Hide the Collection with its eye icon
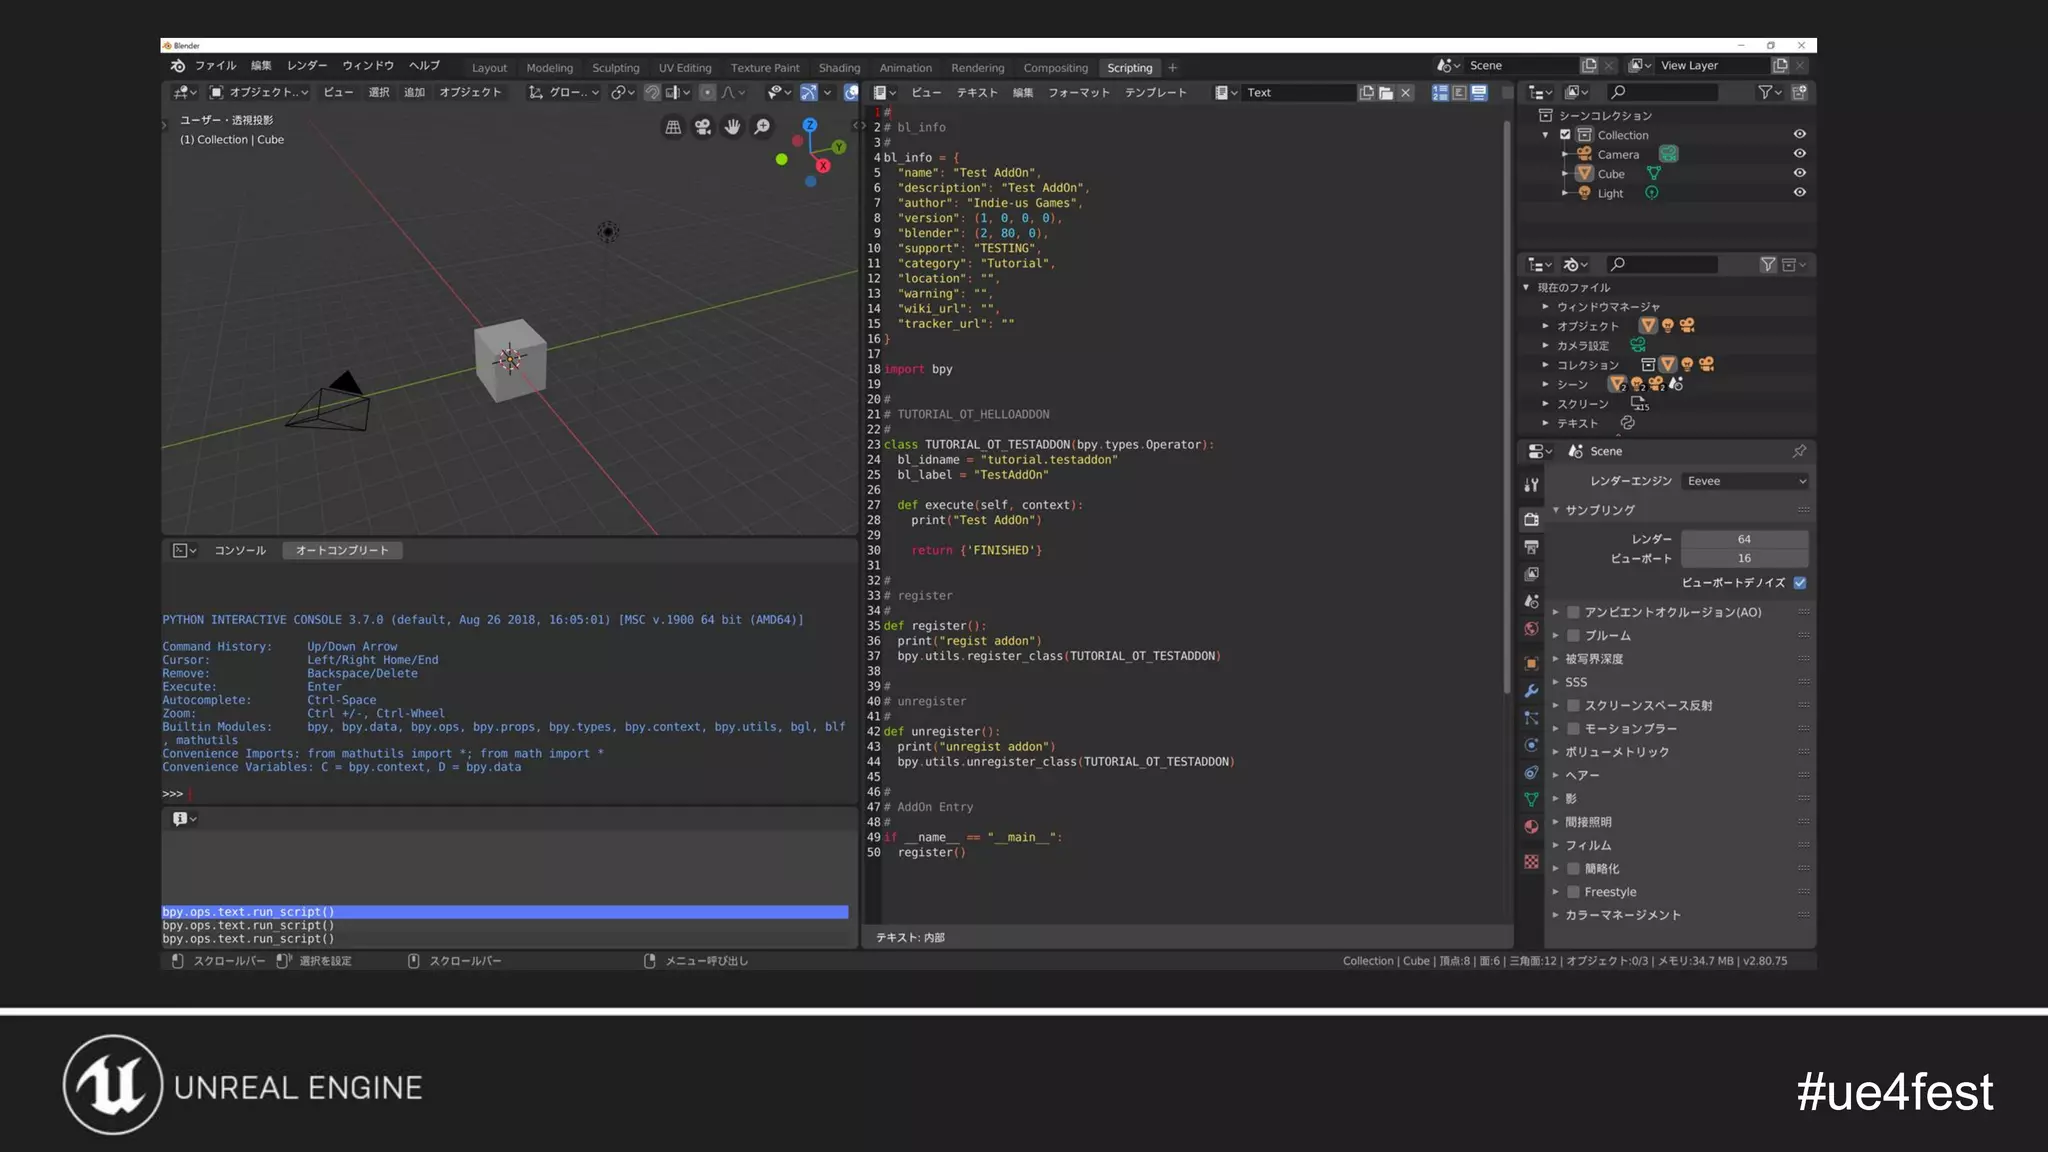Screen dimensions: 2048x1152 (x=1800, y=134)
